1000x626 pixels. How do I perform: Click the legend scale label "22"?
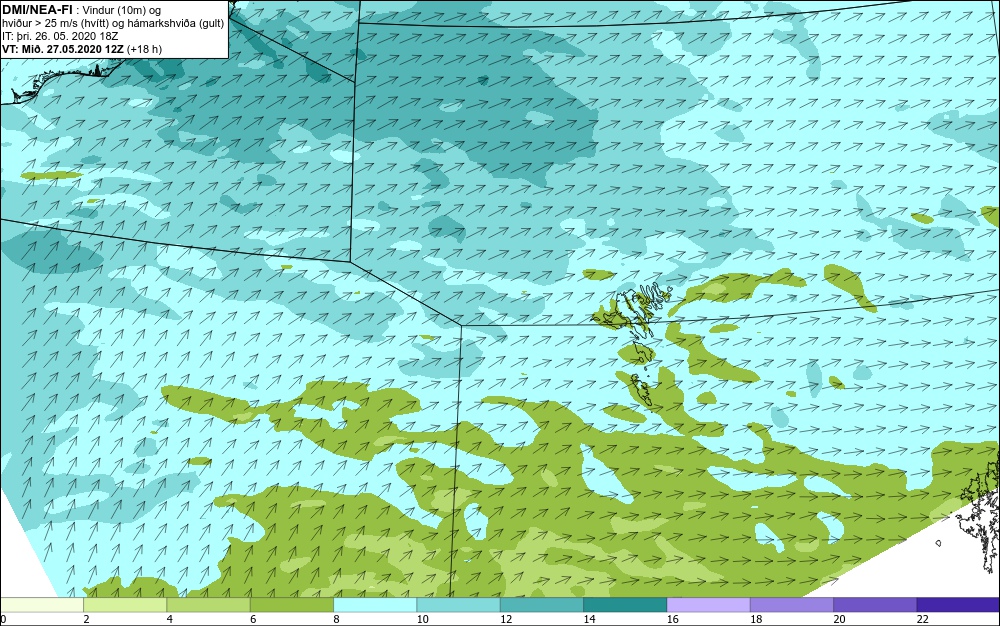coord(923,619)
